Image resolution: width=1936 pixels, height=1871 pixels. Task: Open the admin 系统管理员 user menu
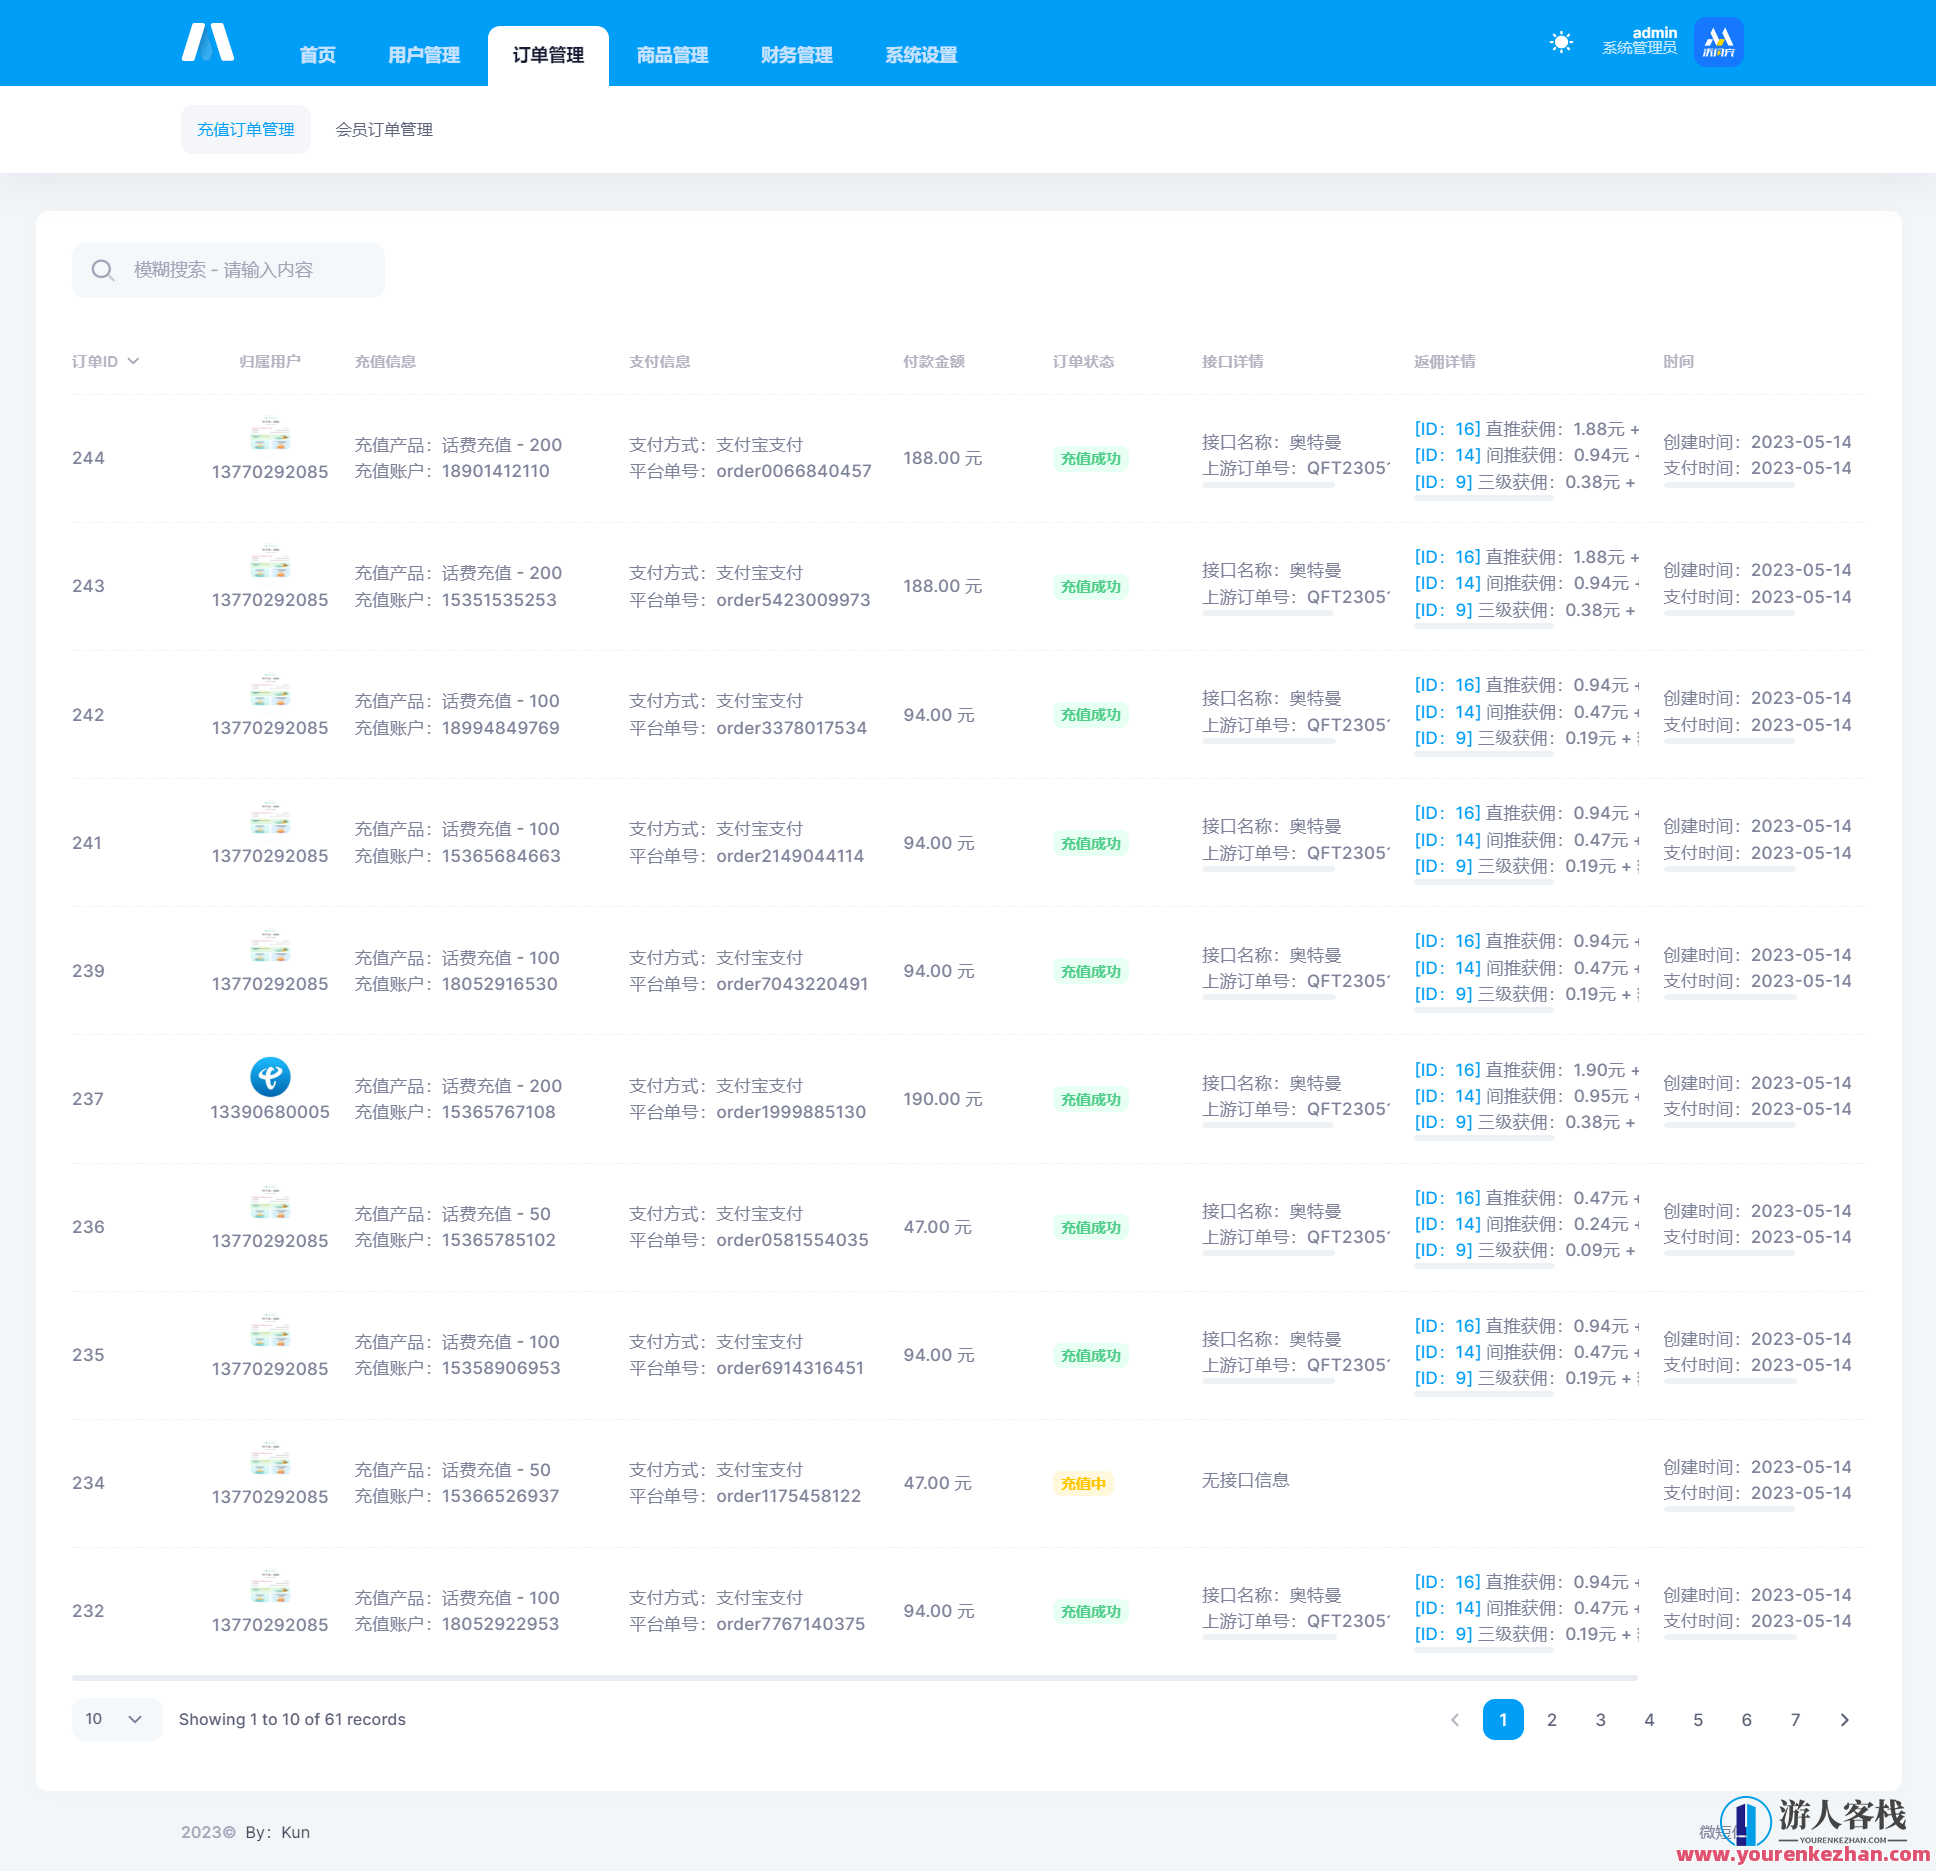coord(1639,41)
